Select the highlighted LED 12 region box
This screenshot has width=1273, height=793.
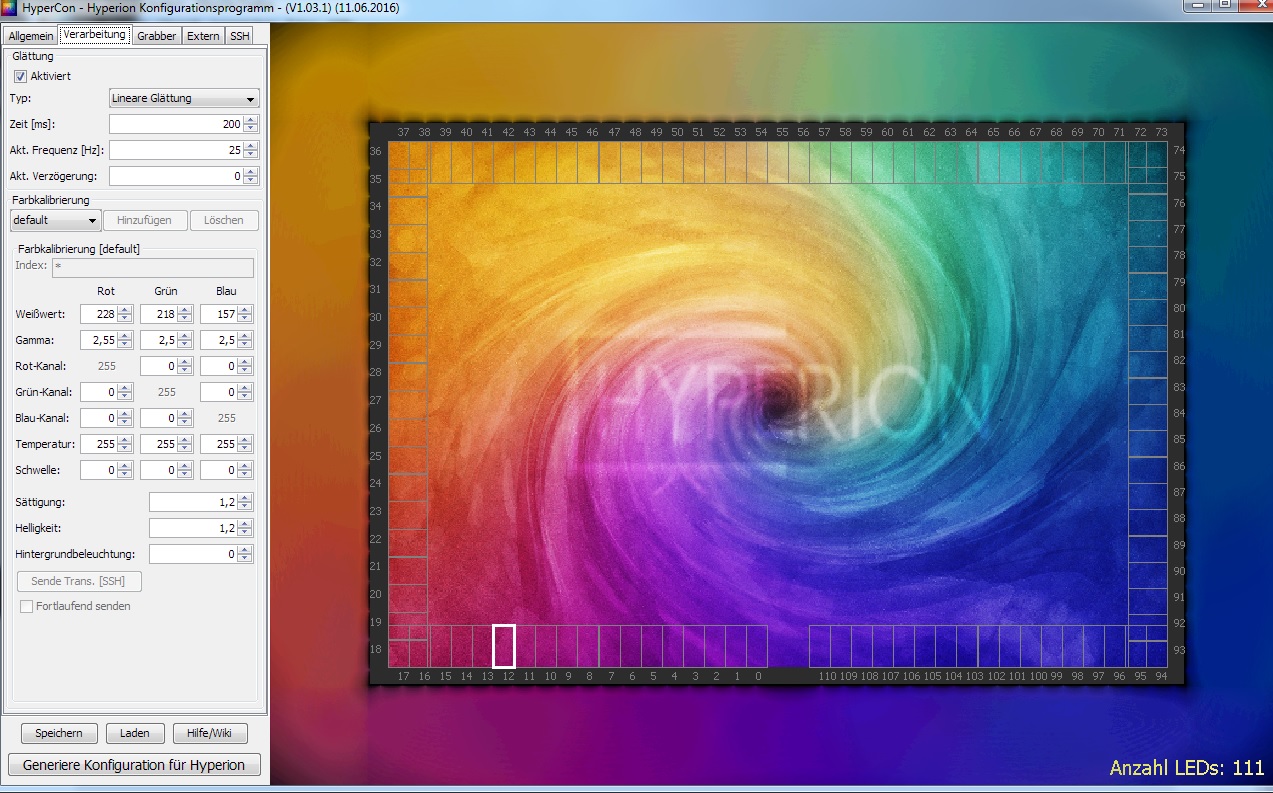(504, 646)
